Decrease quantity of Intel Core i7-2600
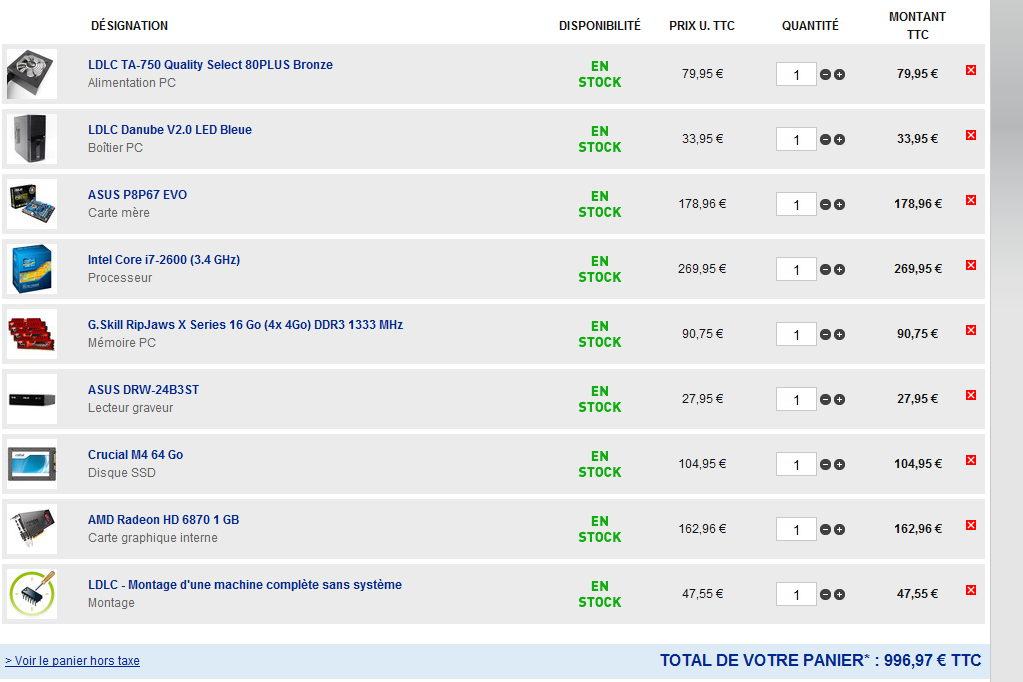The width and height of the screenshot is (1023, 682). (x=825, y=270)
